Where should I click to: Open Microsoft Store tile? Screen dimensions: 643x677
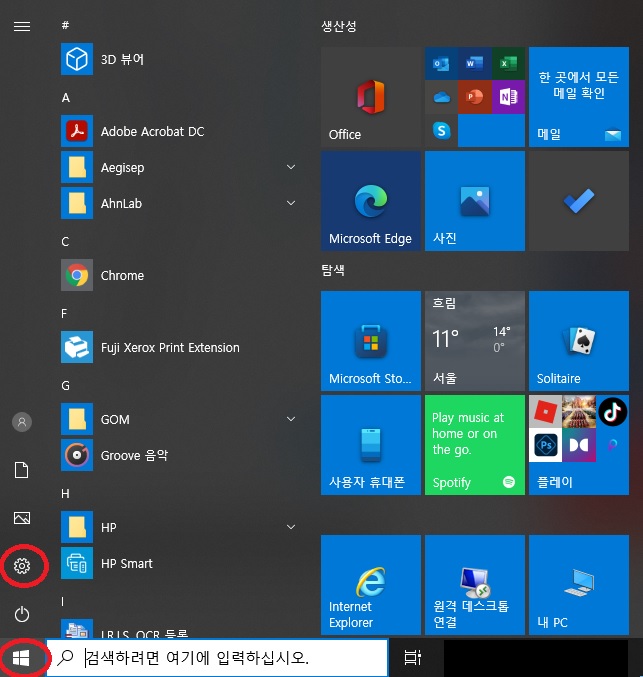[371, 341]
